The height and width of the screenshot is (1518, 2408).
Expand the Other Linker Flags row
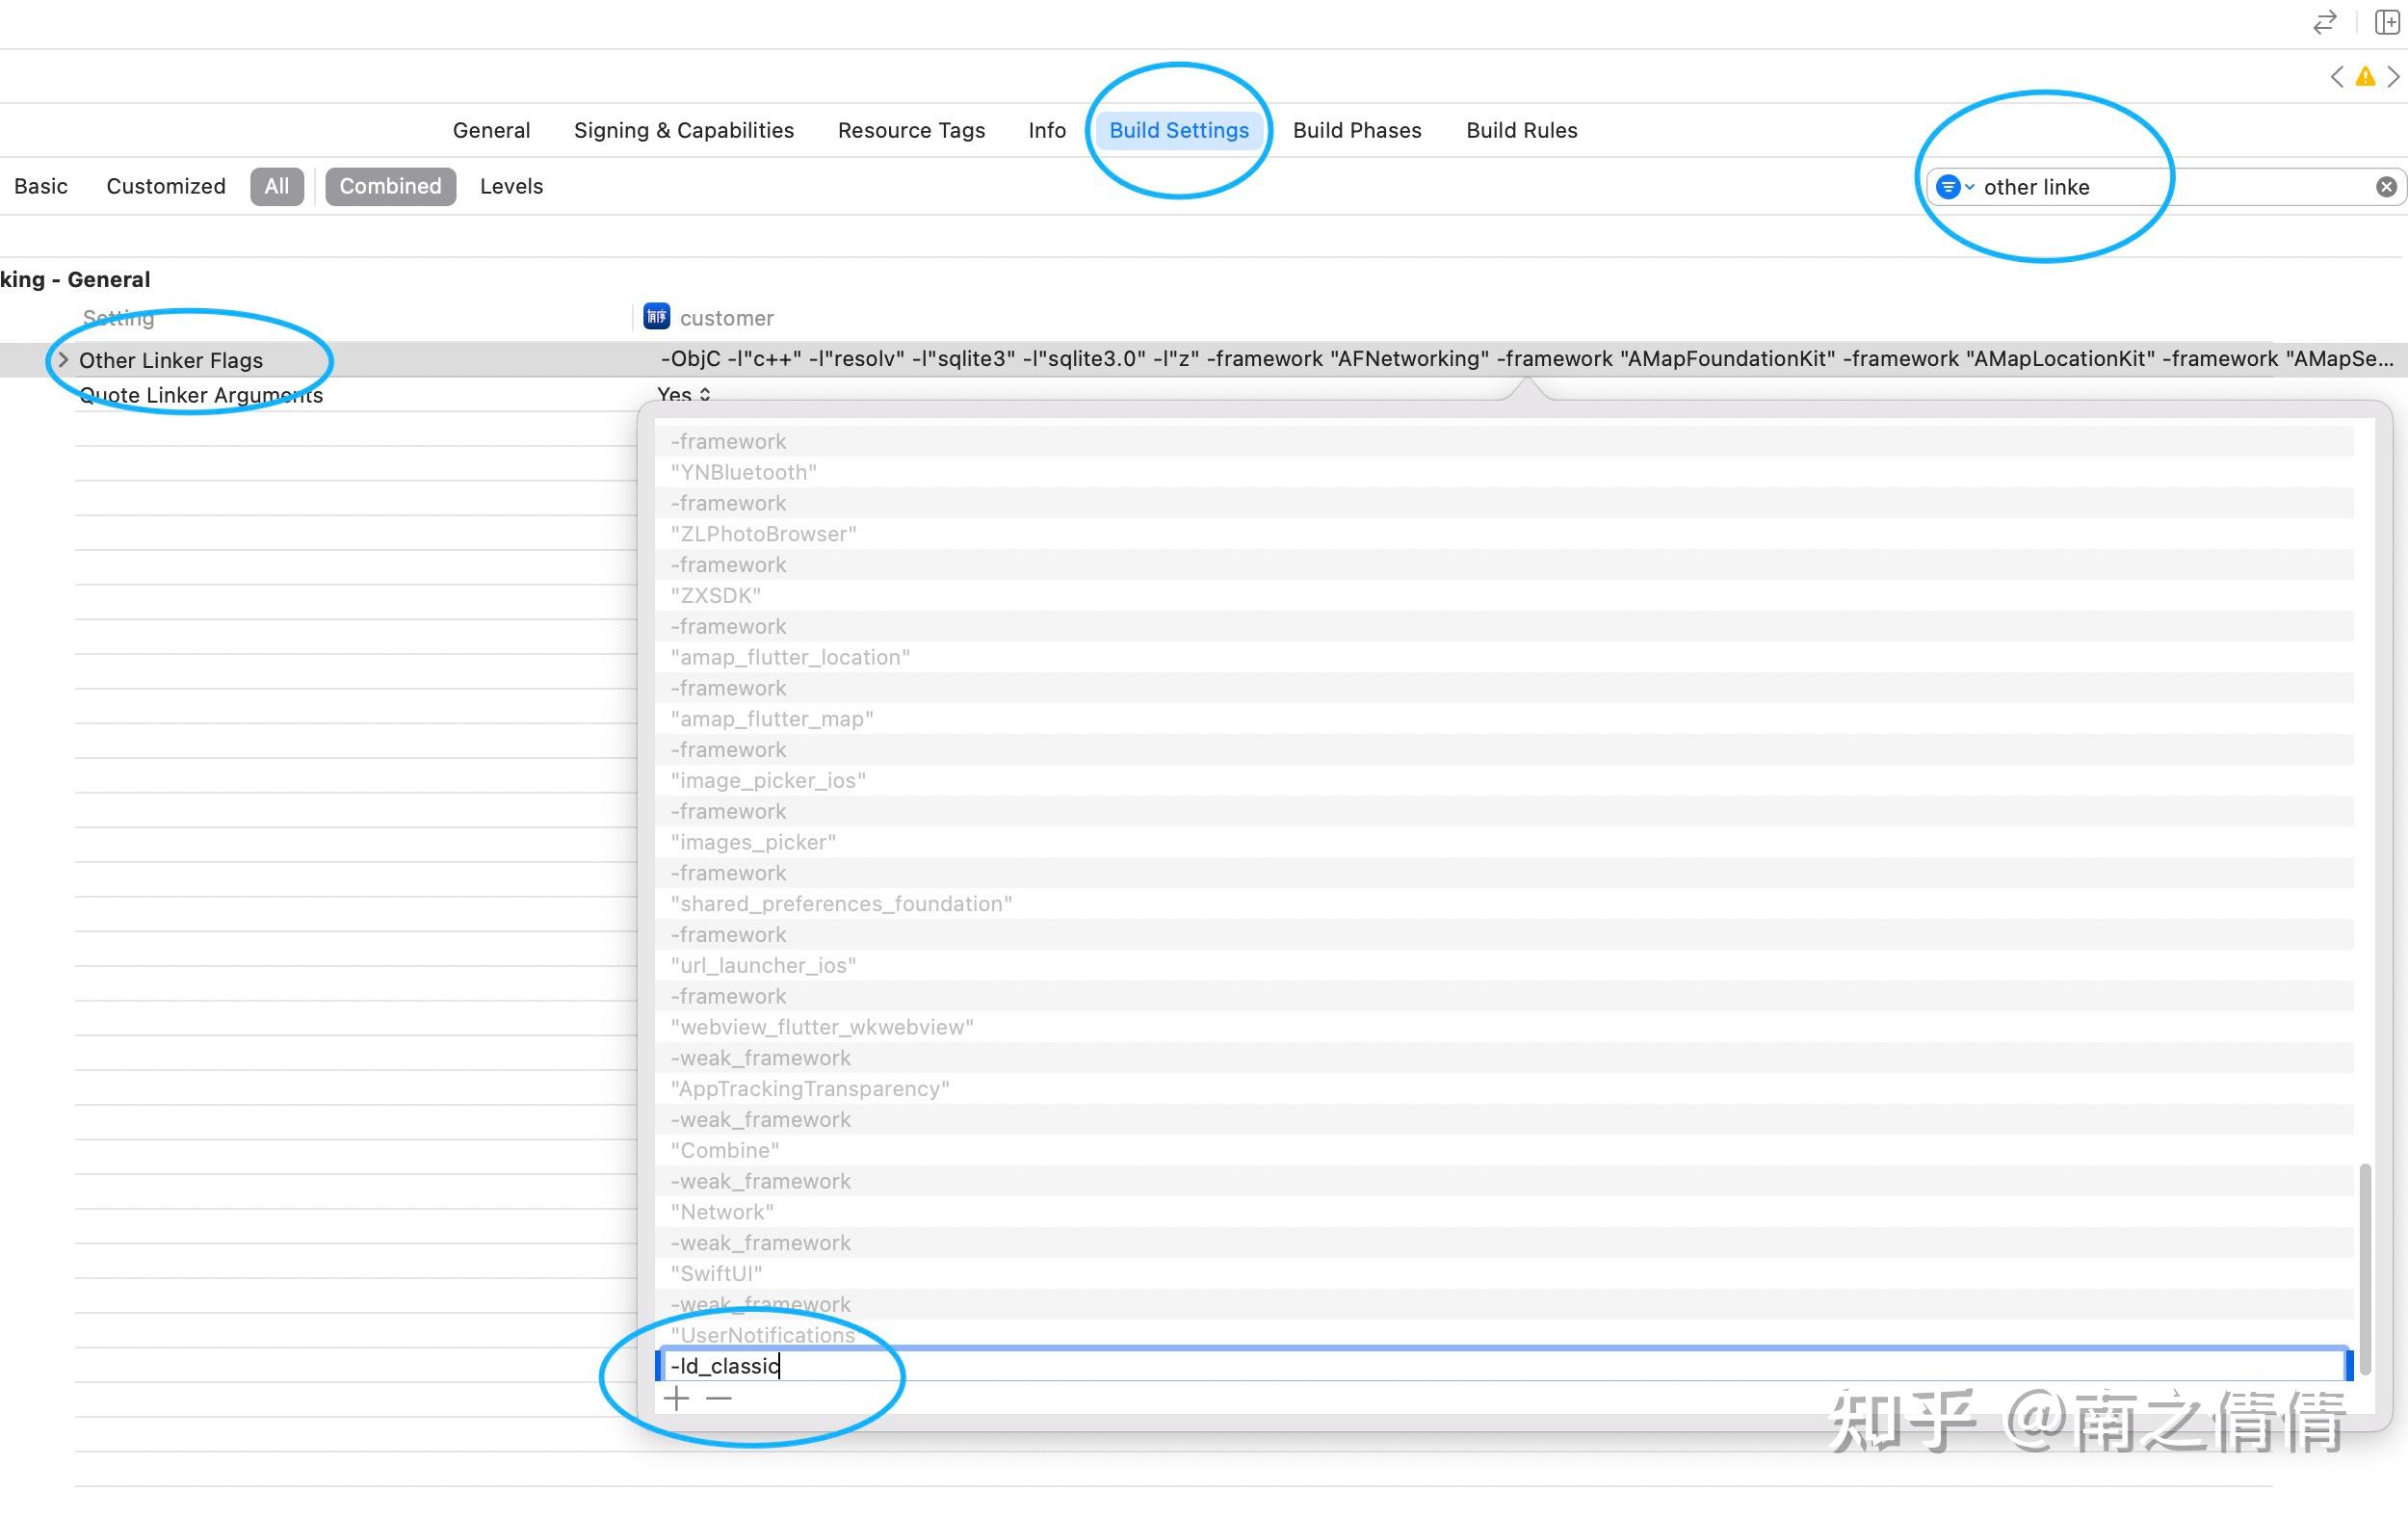coord(63,360)
